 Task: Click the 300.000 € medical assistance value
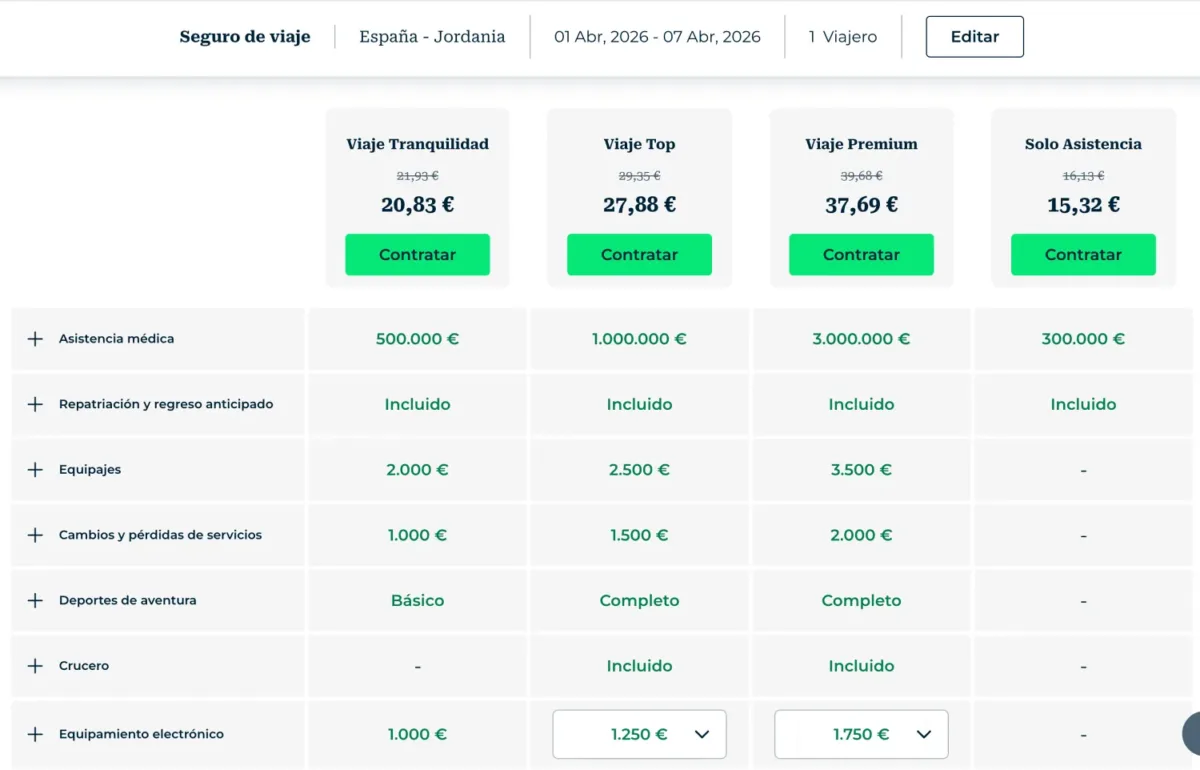1084,339
